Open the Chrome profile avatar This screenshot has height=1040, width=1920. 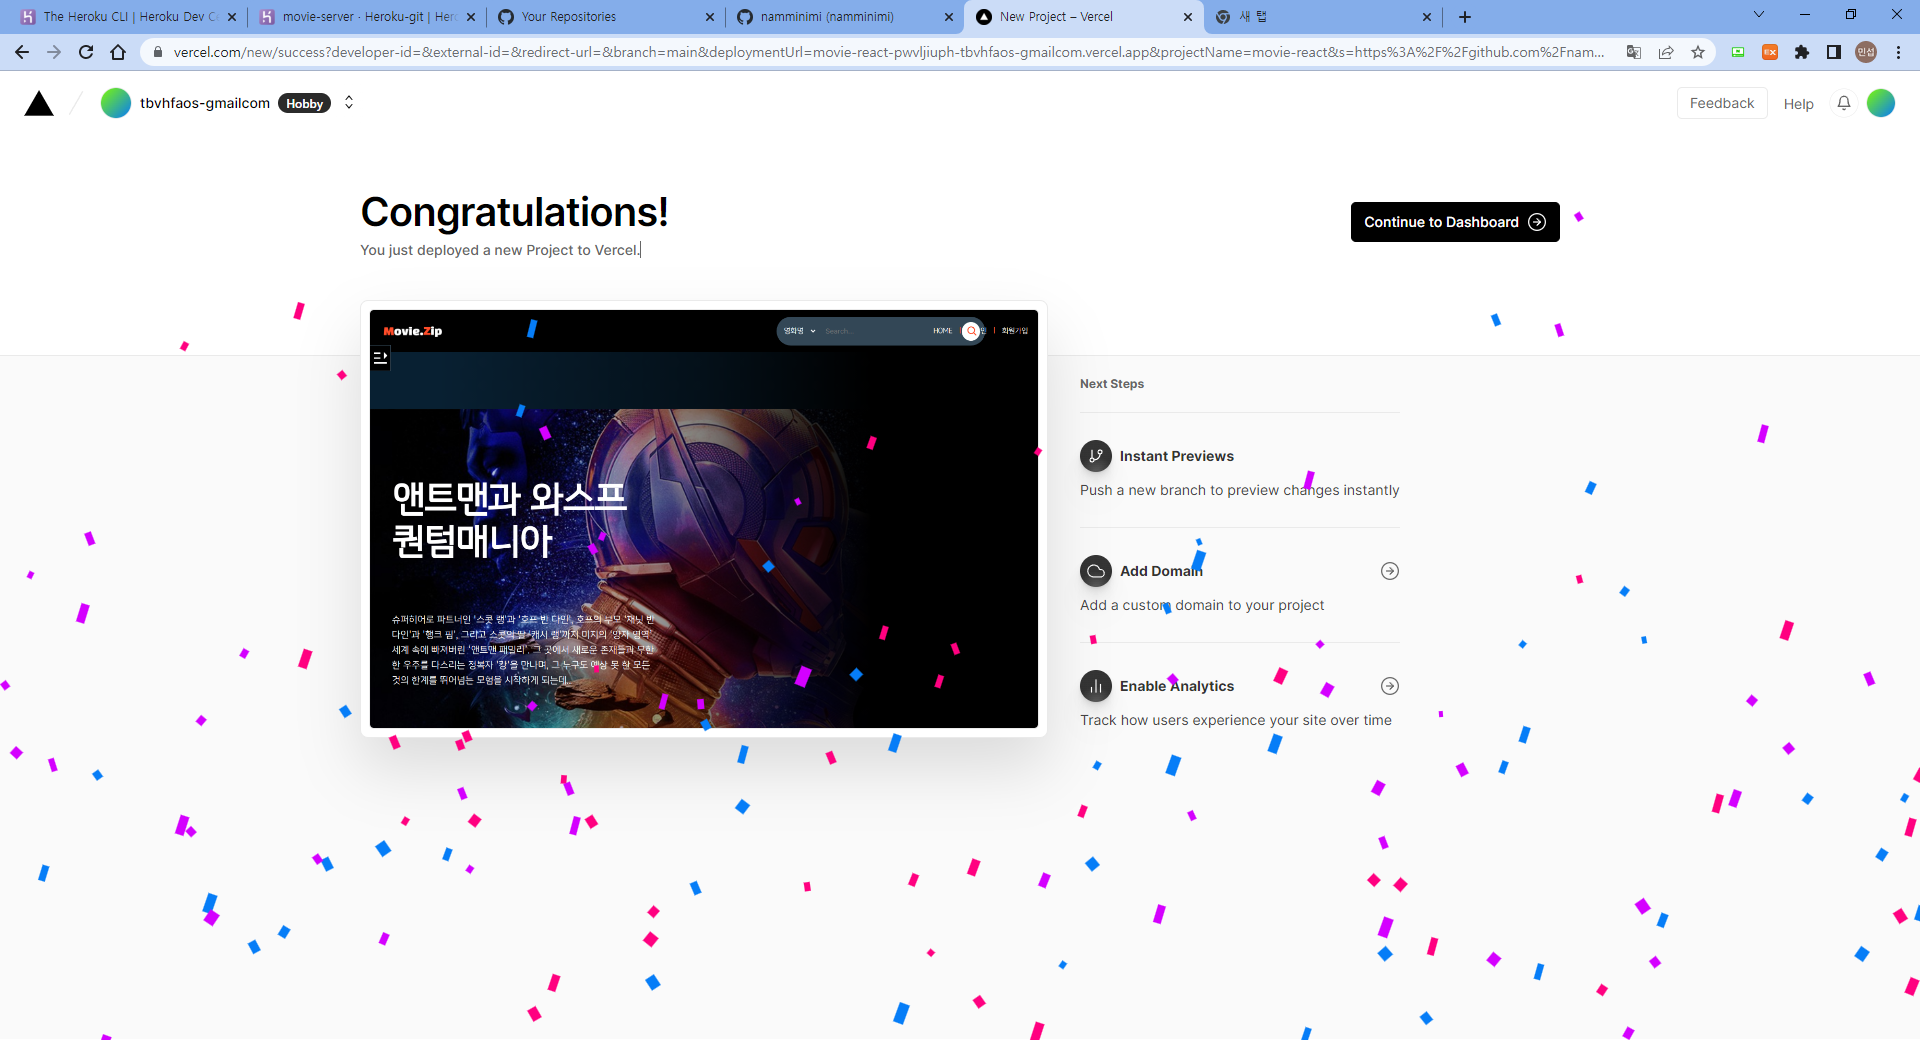[1866, 52]
